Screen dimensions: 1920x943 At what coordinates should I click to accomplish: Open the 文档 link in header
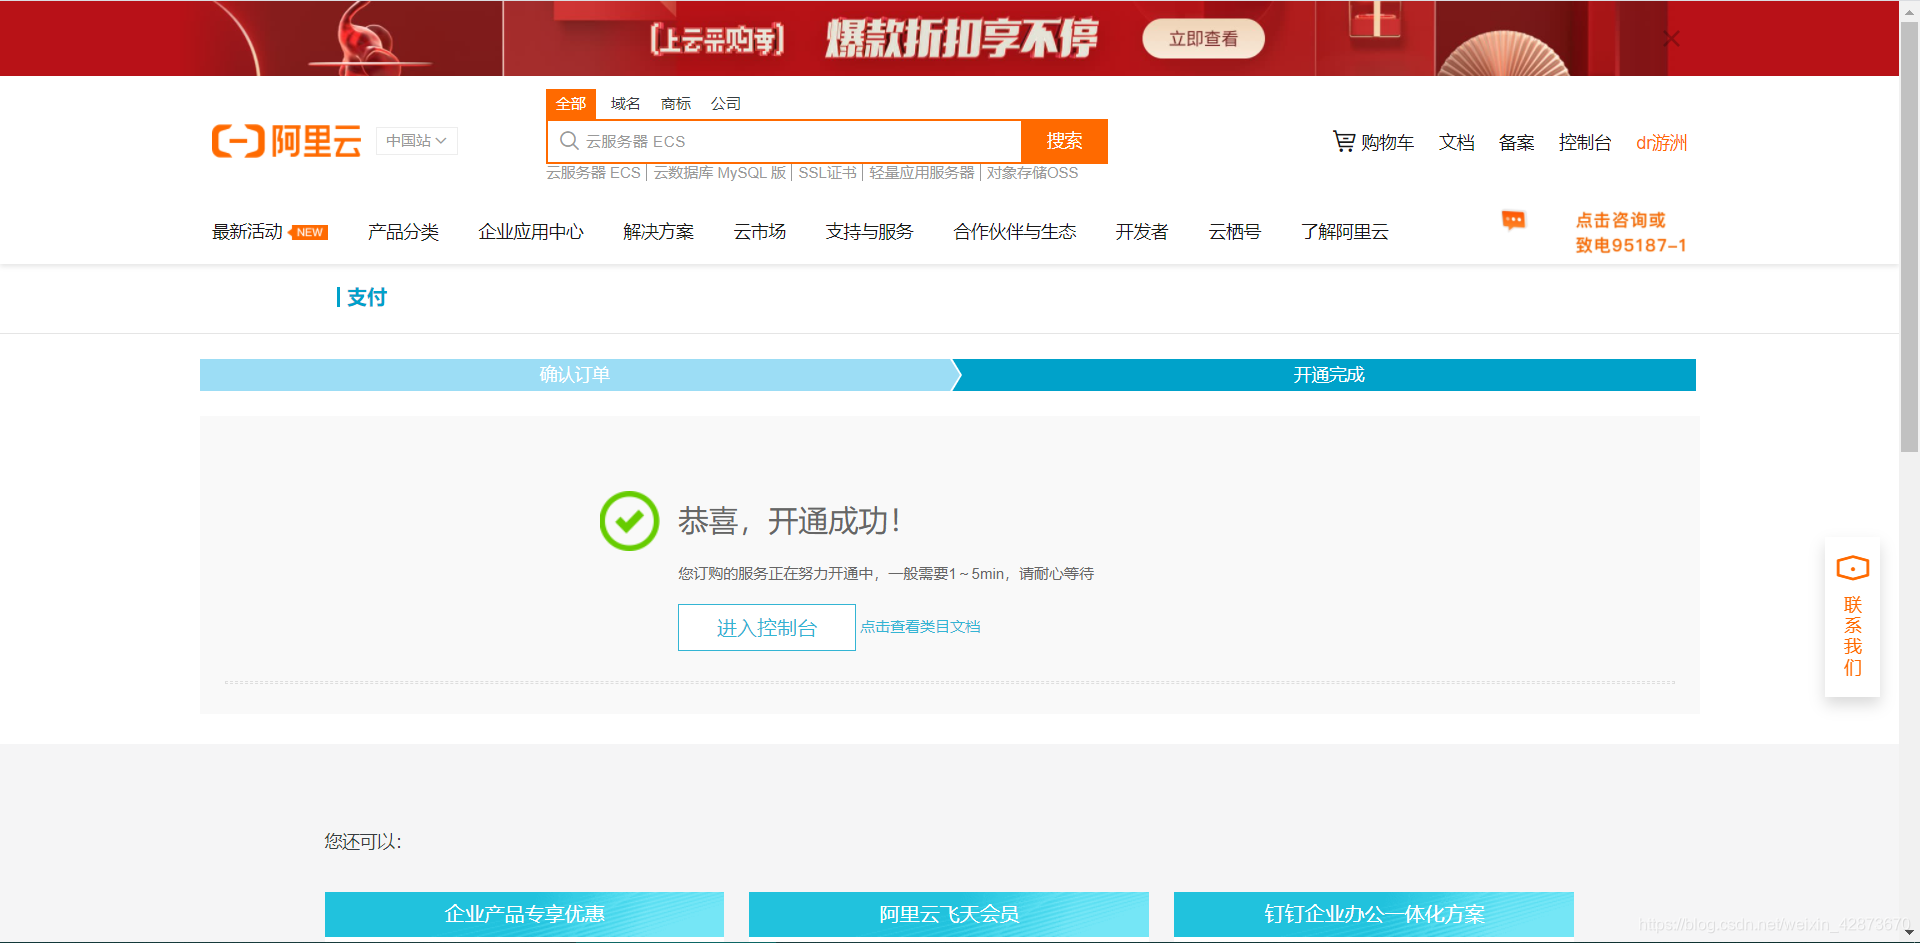click(1457, 143)
